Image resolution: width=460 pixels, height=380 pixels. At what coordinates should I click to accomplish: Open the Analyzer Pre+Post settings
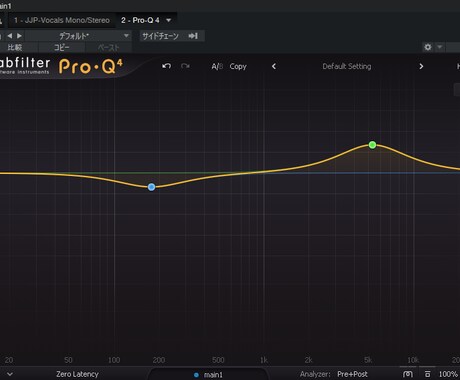[x=352, y=374]
